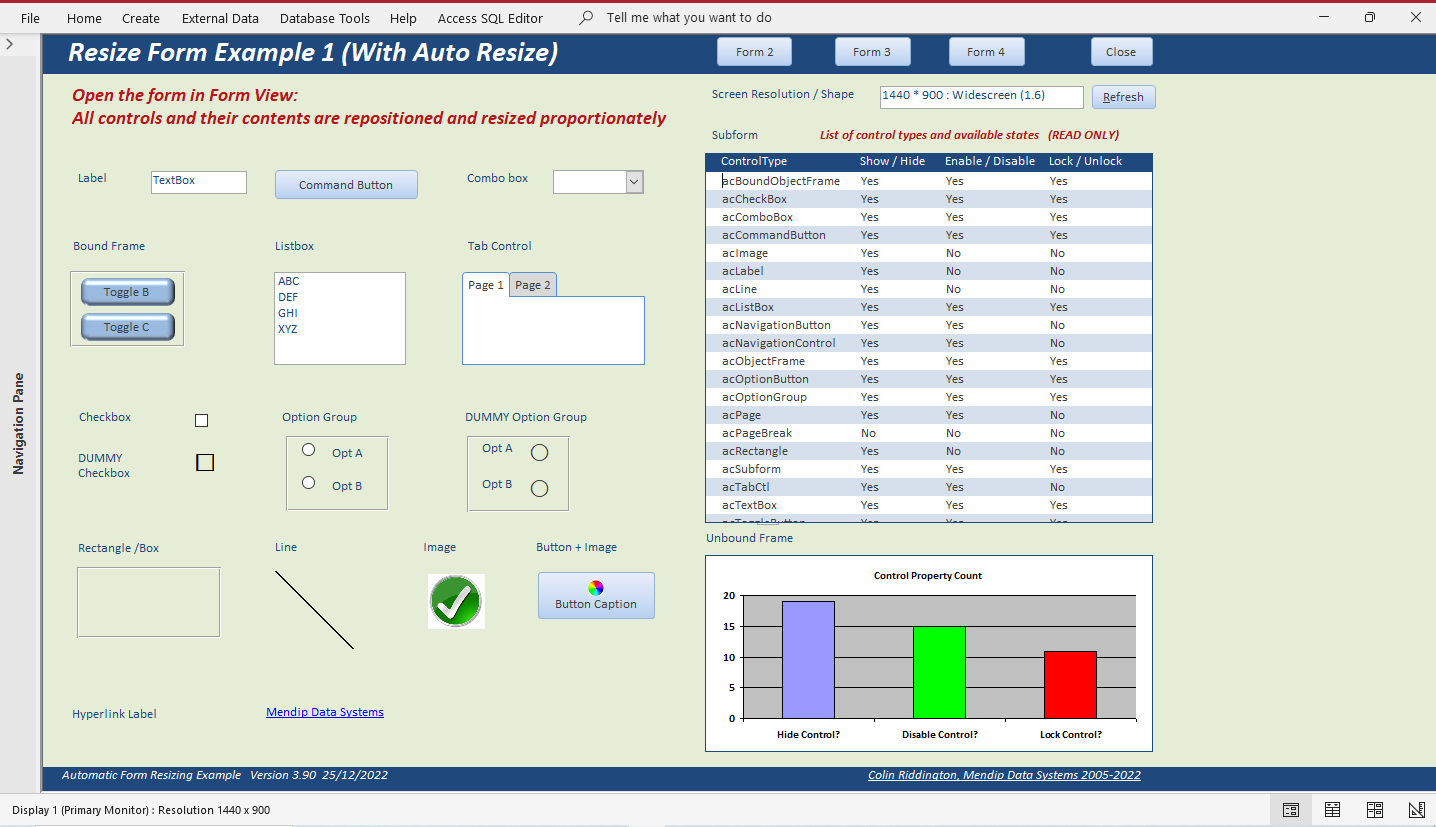Tick the DUMMY Checkbox control
The width and height of the screenshot is (1436, 827).
click(x=205, y=462)
